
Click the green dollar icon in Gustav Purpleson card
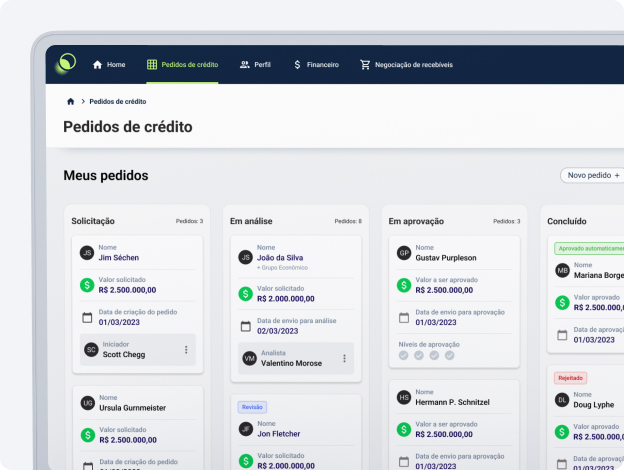pos(404,285)
